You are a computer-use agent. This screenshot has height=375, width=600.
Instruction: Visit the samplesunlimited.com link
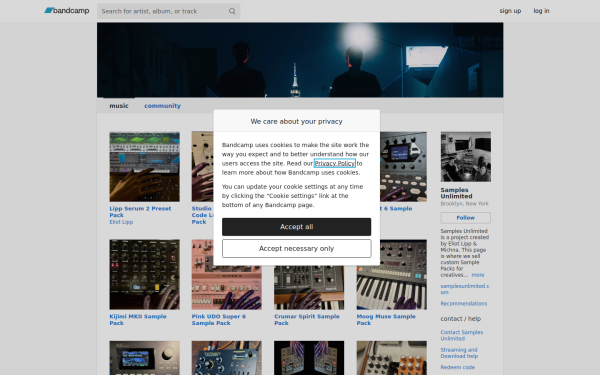click(x=465, y=289)
